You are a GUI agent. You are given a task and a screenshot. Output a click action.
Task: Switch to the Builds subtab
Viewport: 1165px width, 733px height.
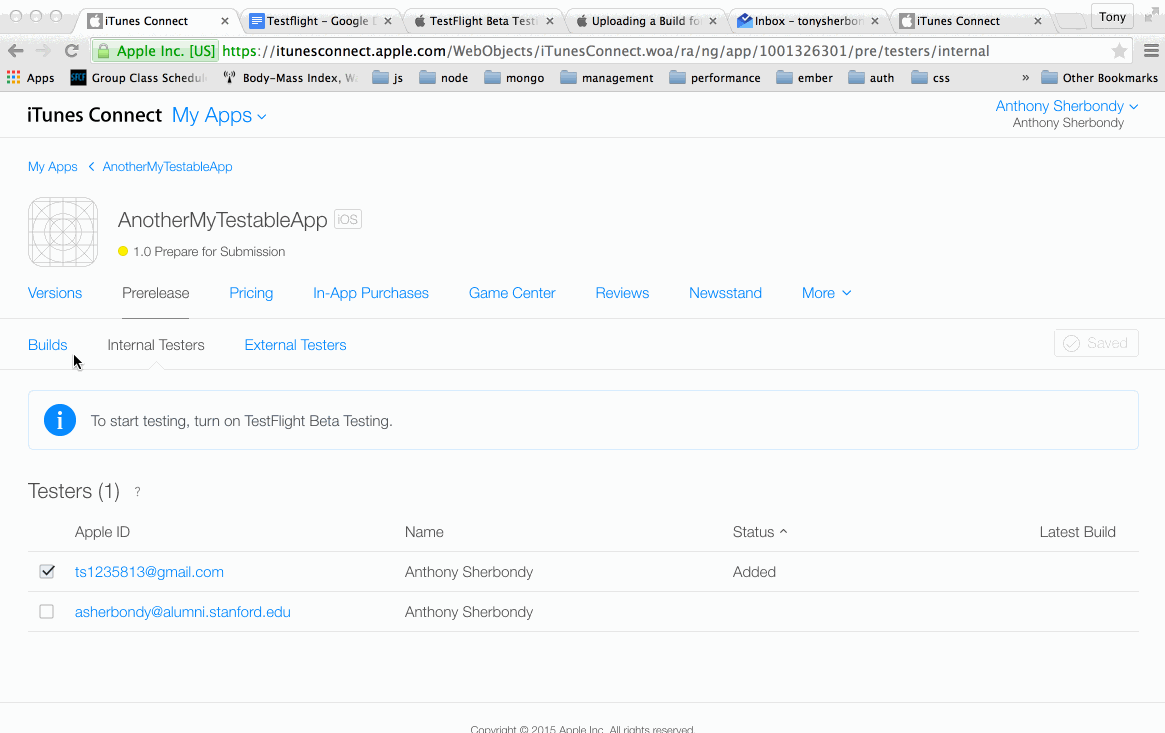pos(48,345)
